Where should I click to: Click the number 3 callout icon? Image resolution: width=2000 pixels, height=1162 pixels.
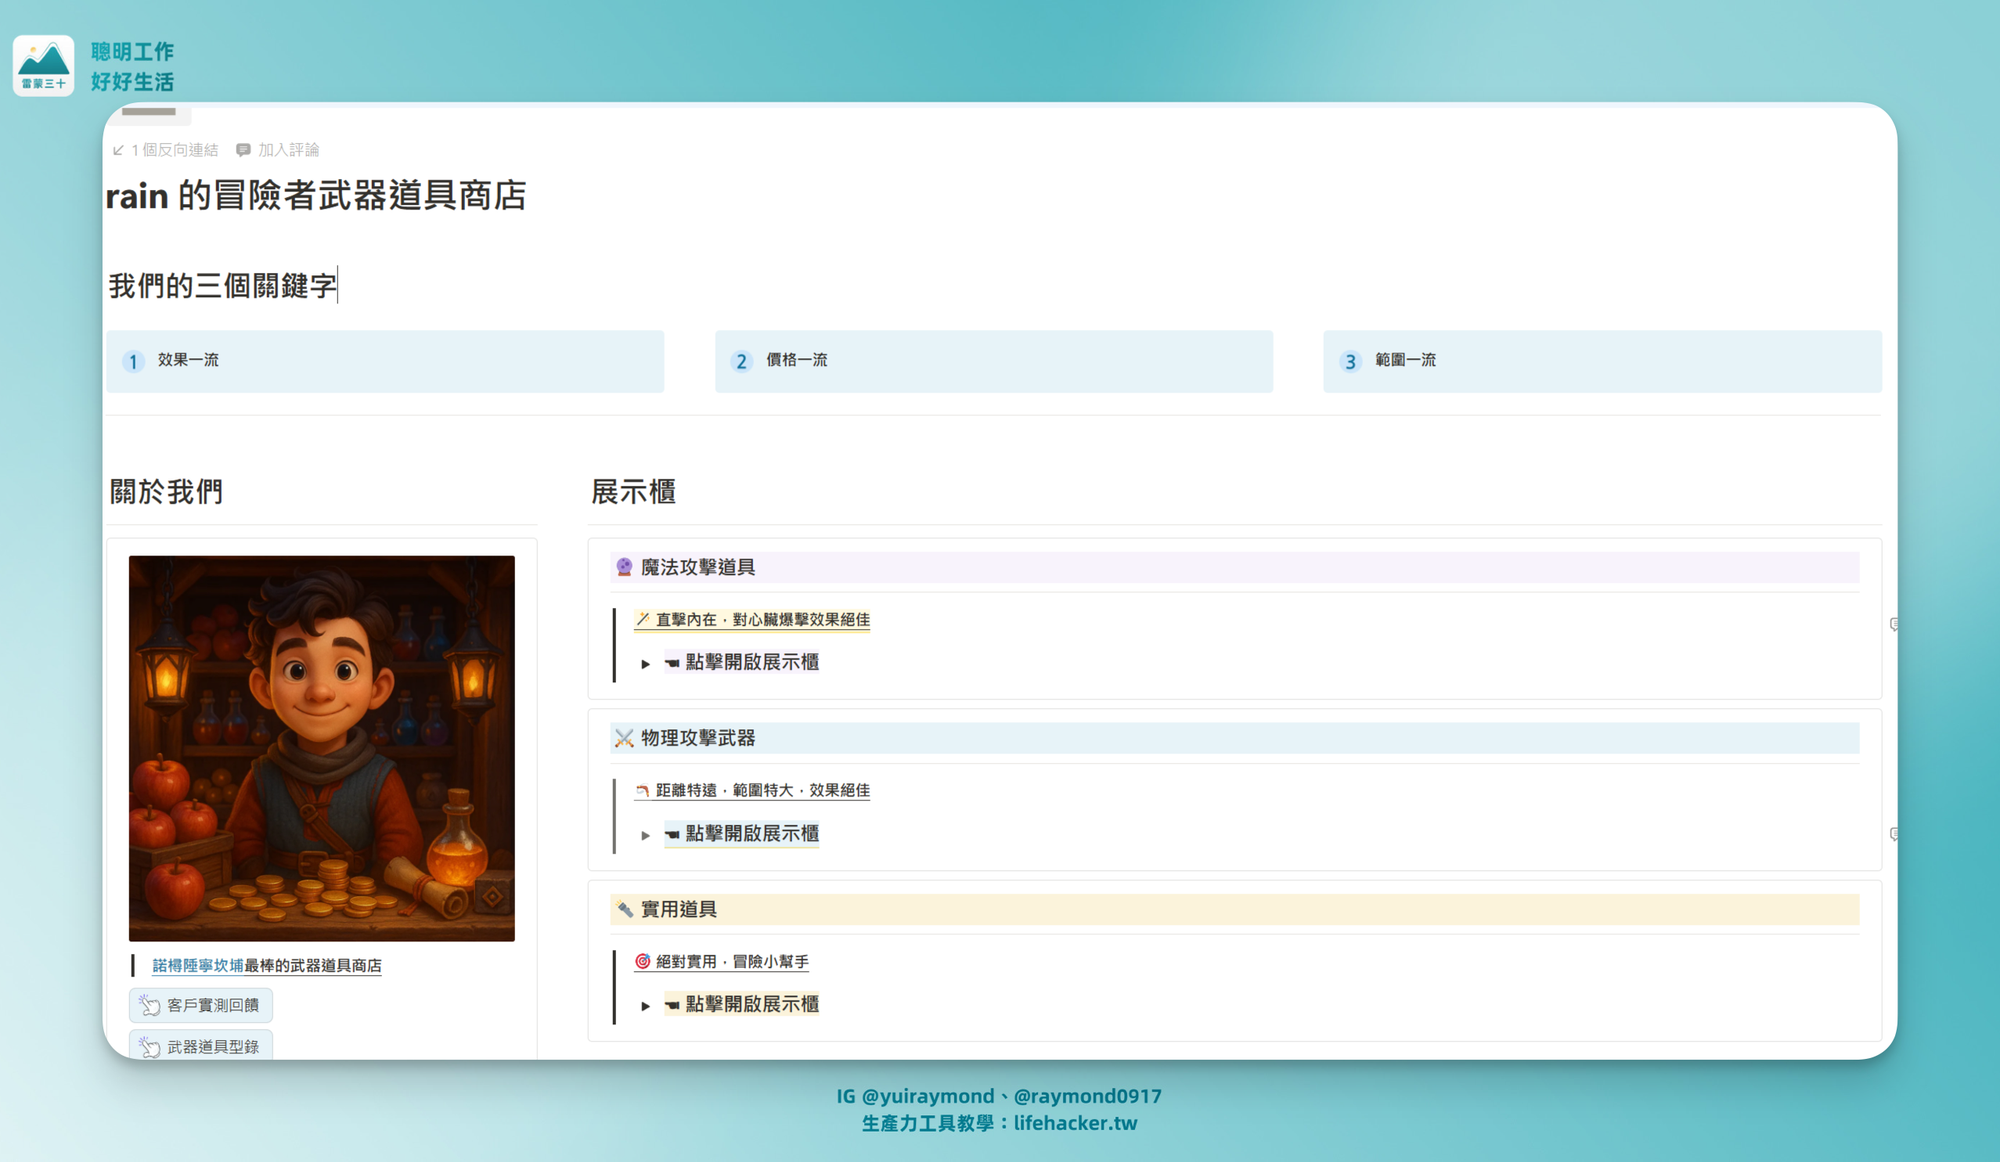click(1350, 361)
